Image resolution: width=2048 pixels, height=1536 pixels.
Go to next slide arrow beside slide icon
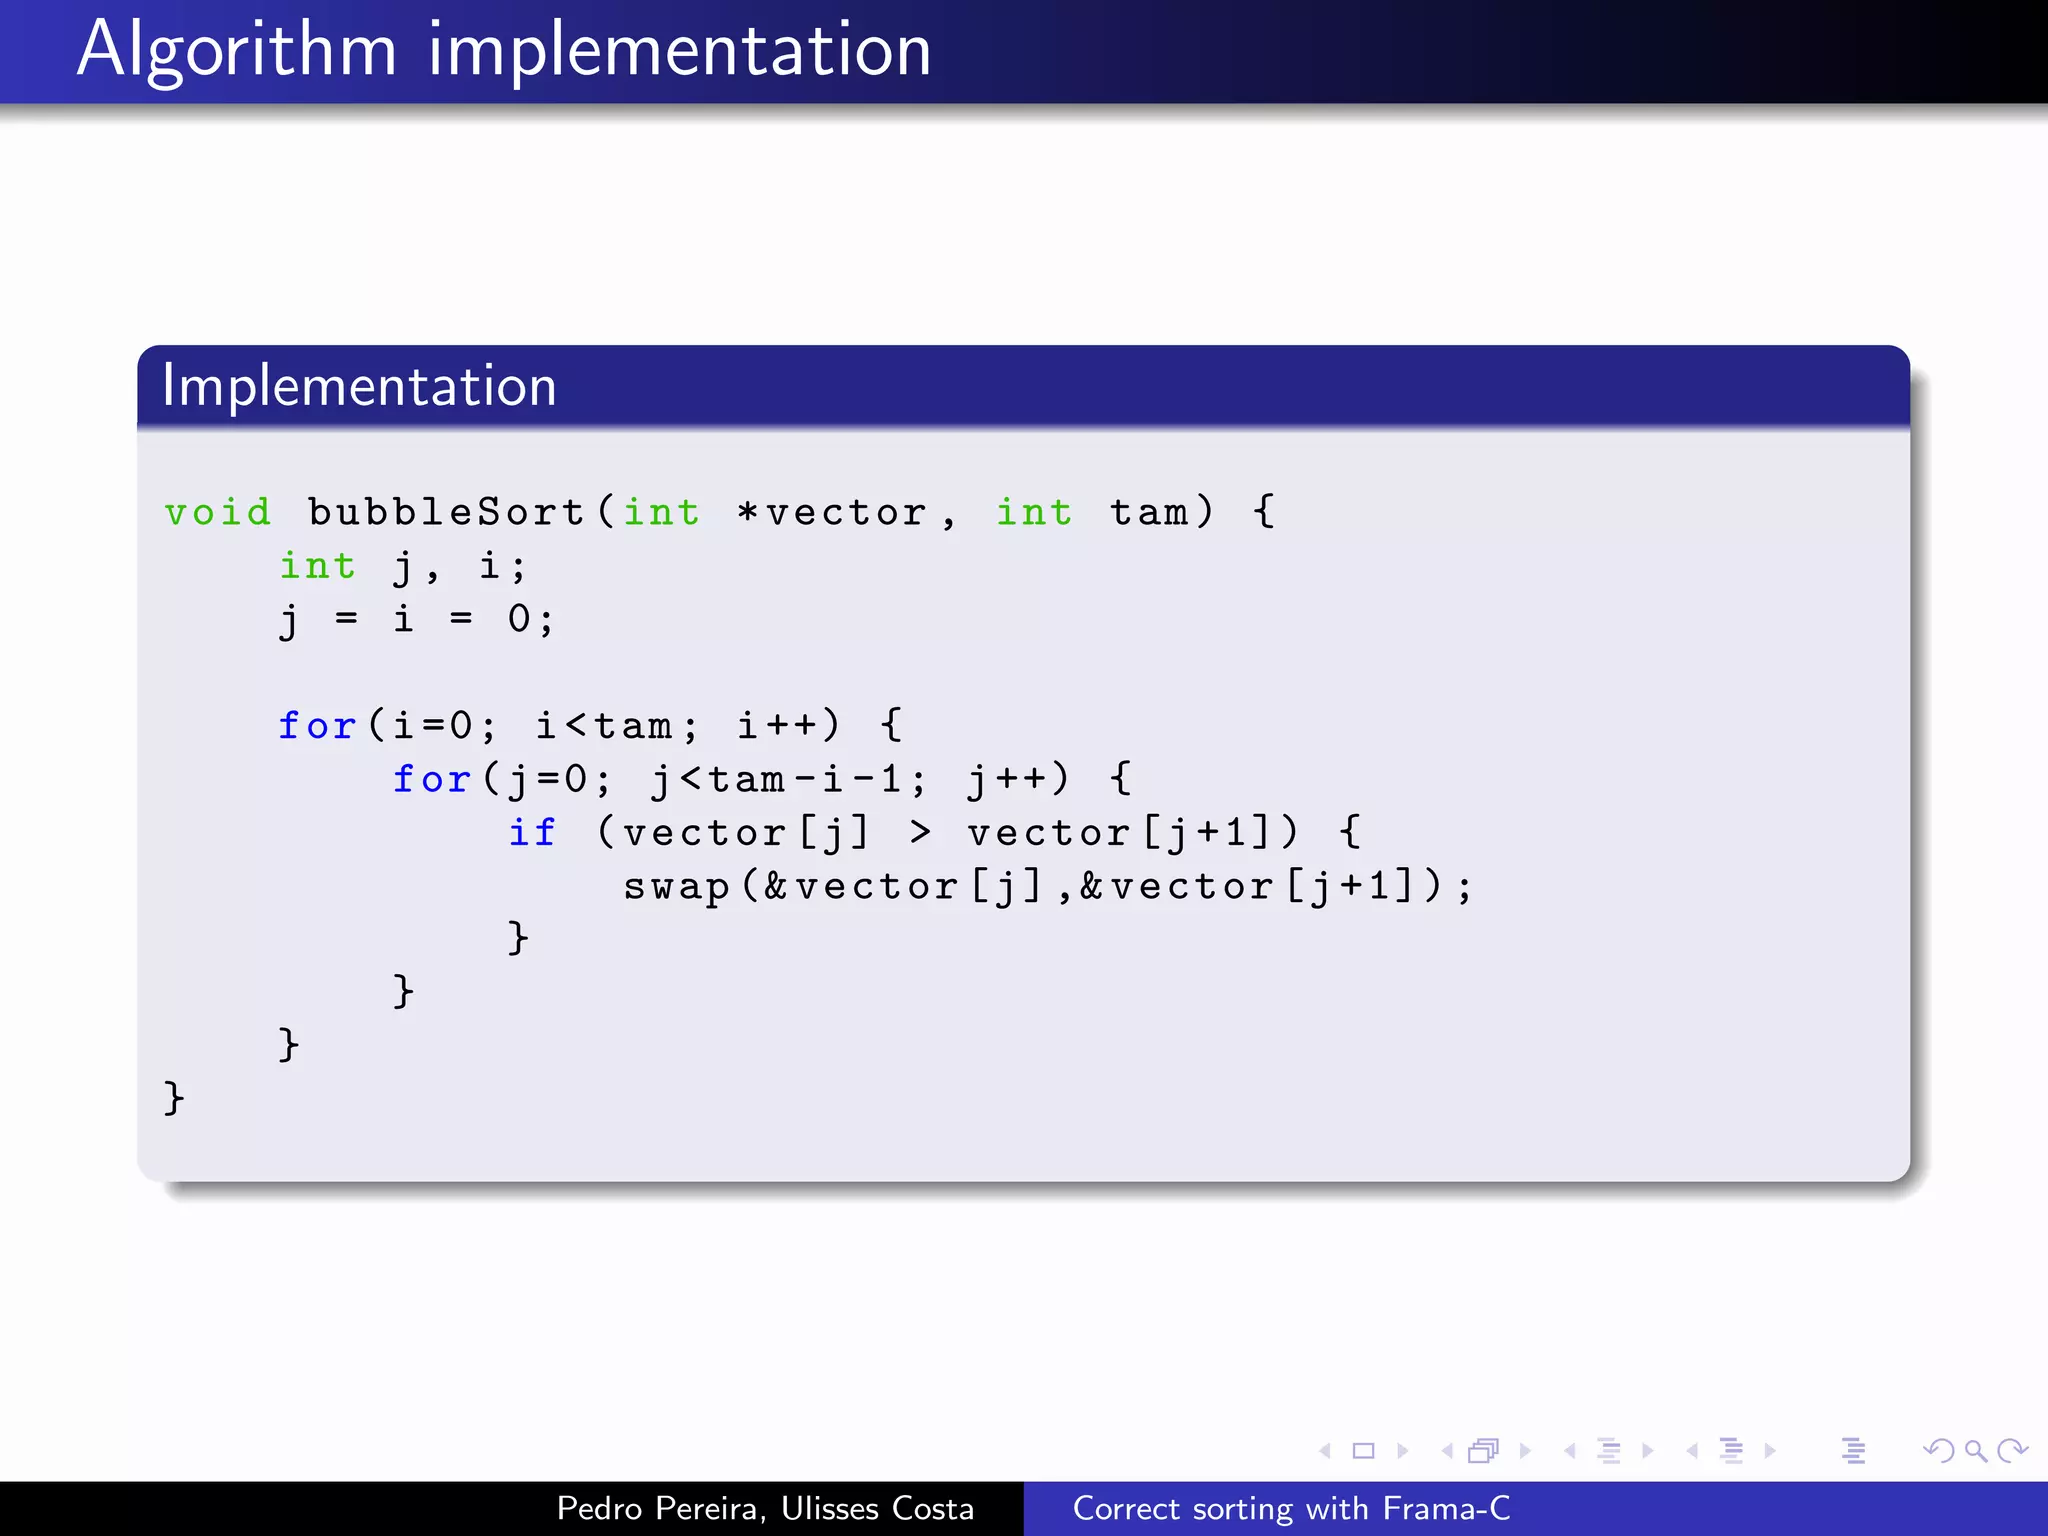1402,1450
